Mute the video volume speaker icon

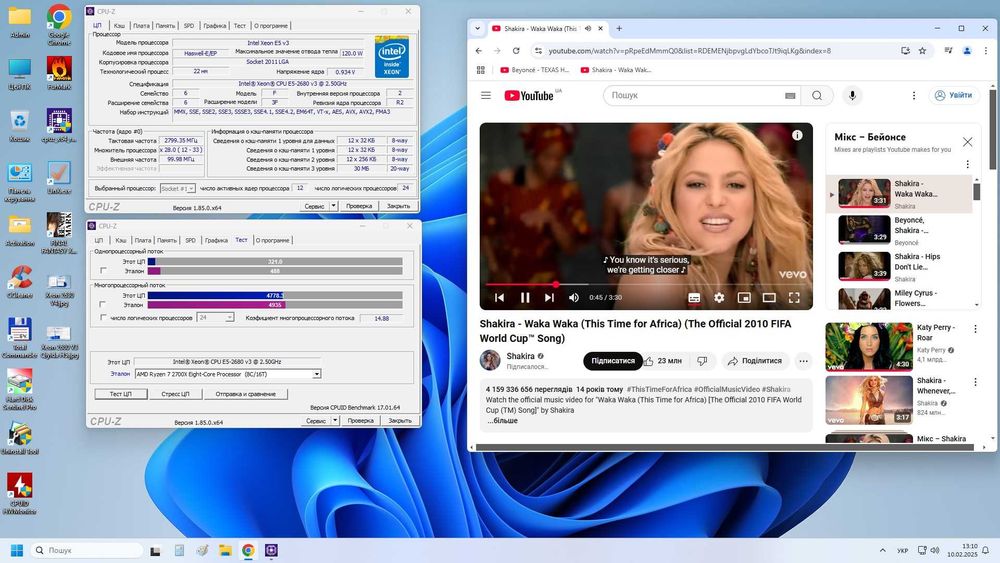tap(574, 297)
